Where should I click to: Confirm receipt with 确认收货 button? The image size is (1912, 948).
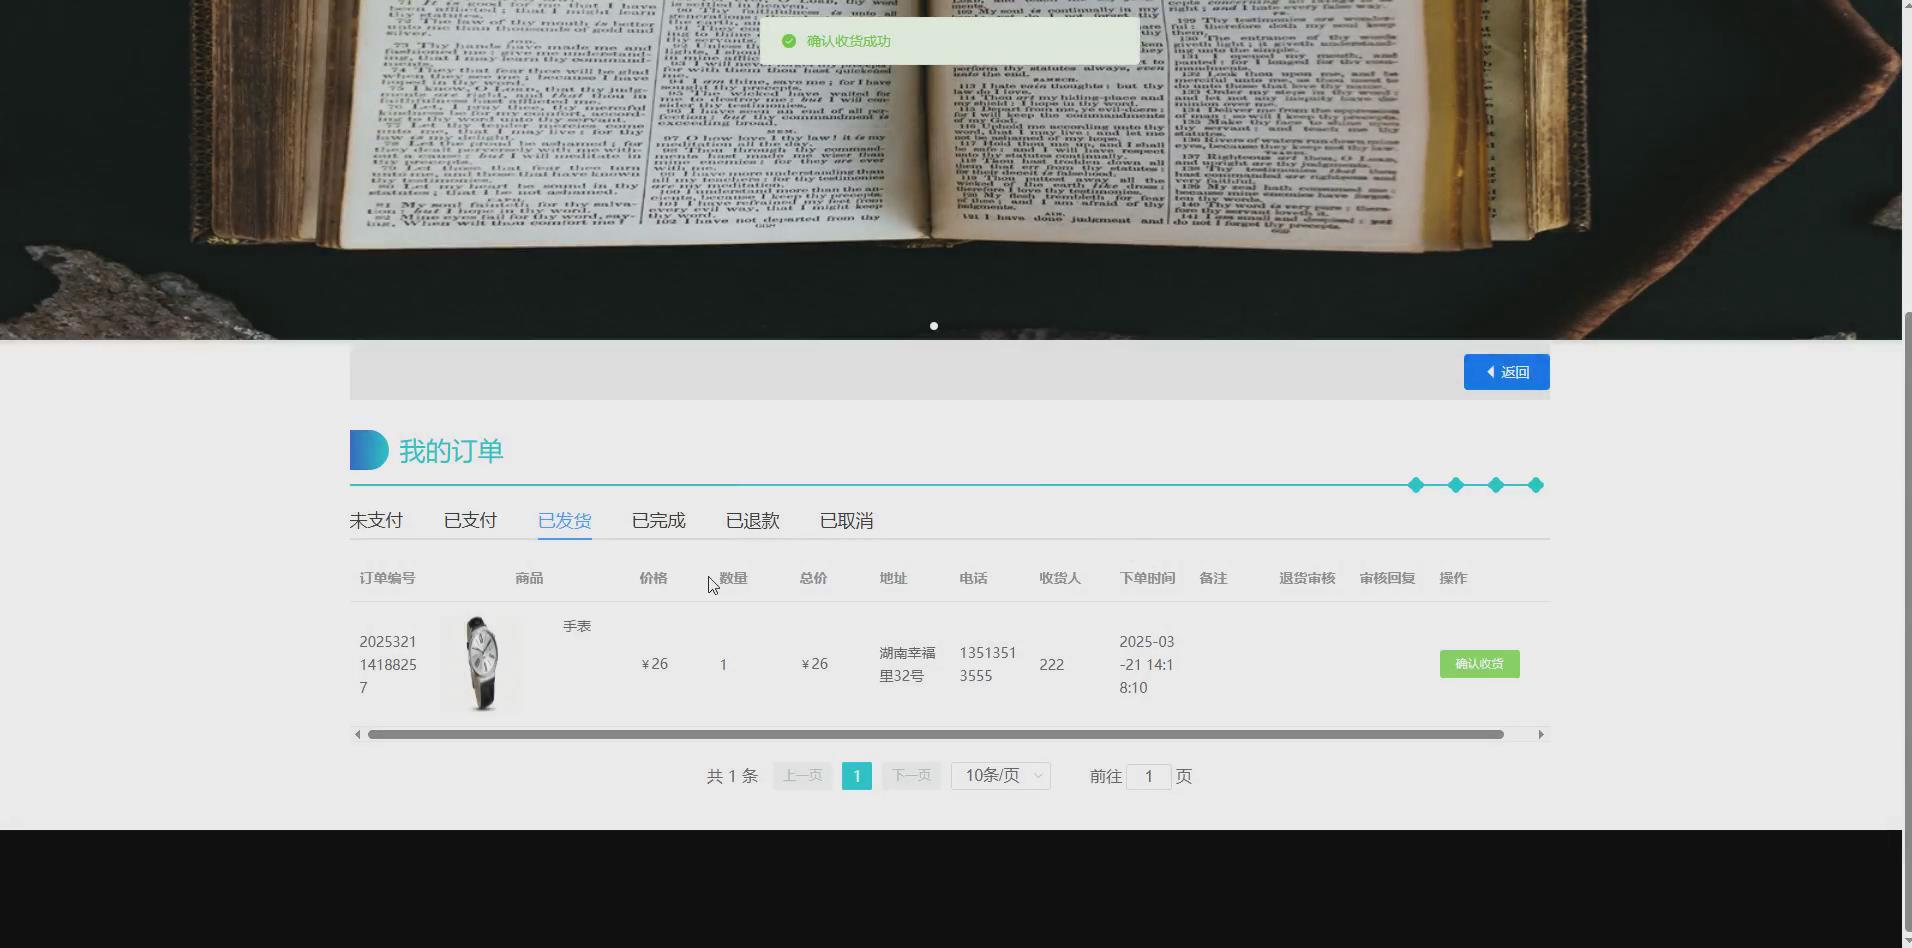click(1479, 664)
